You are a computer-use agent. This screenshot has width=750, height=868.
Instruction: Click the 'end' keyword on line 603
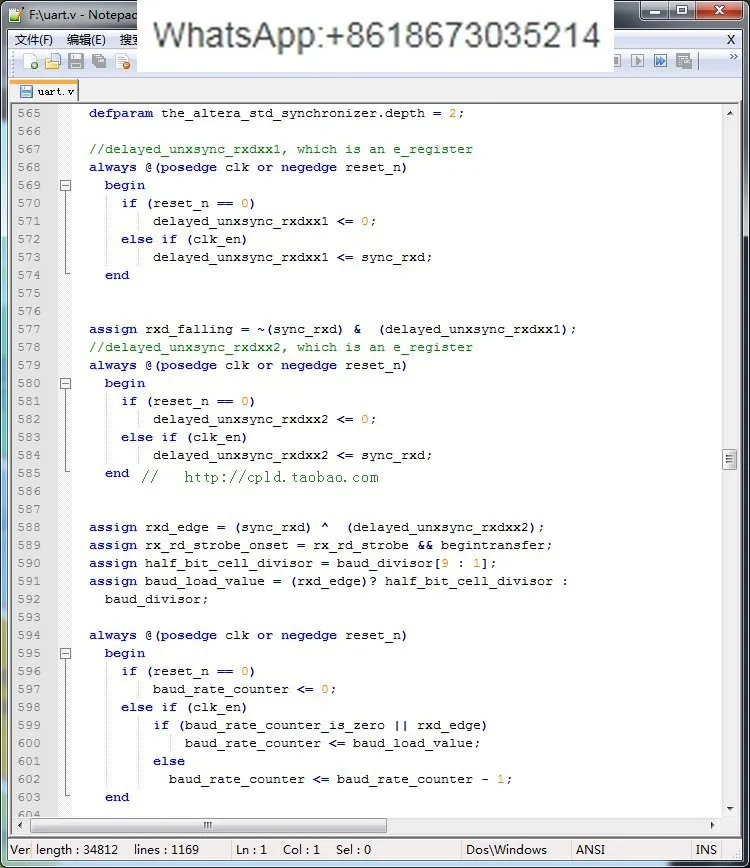[117, 798]
